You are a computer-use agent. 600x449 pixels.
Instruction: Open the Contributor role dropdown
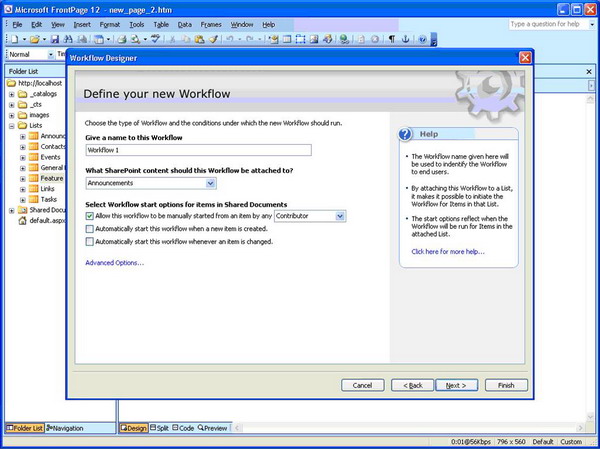pos(340,216)
